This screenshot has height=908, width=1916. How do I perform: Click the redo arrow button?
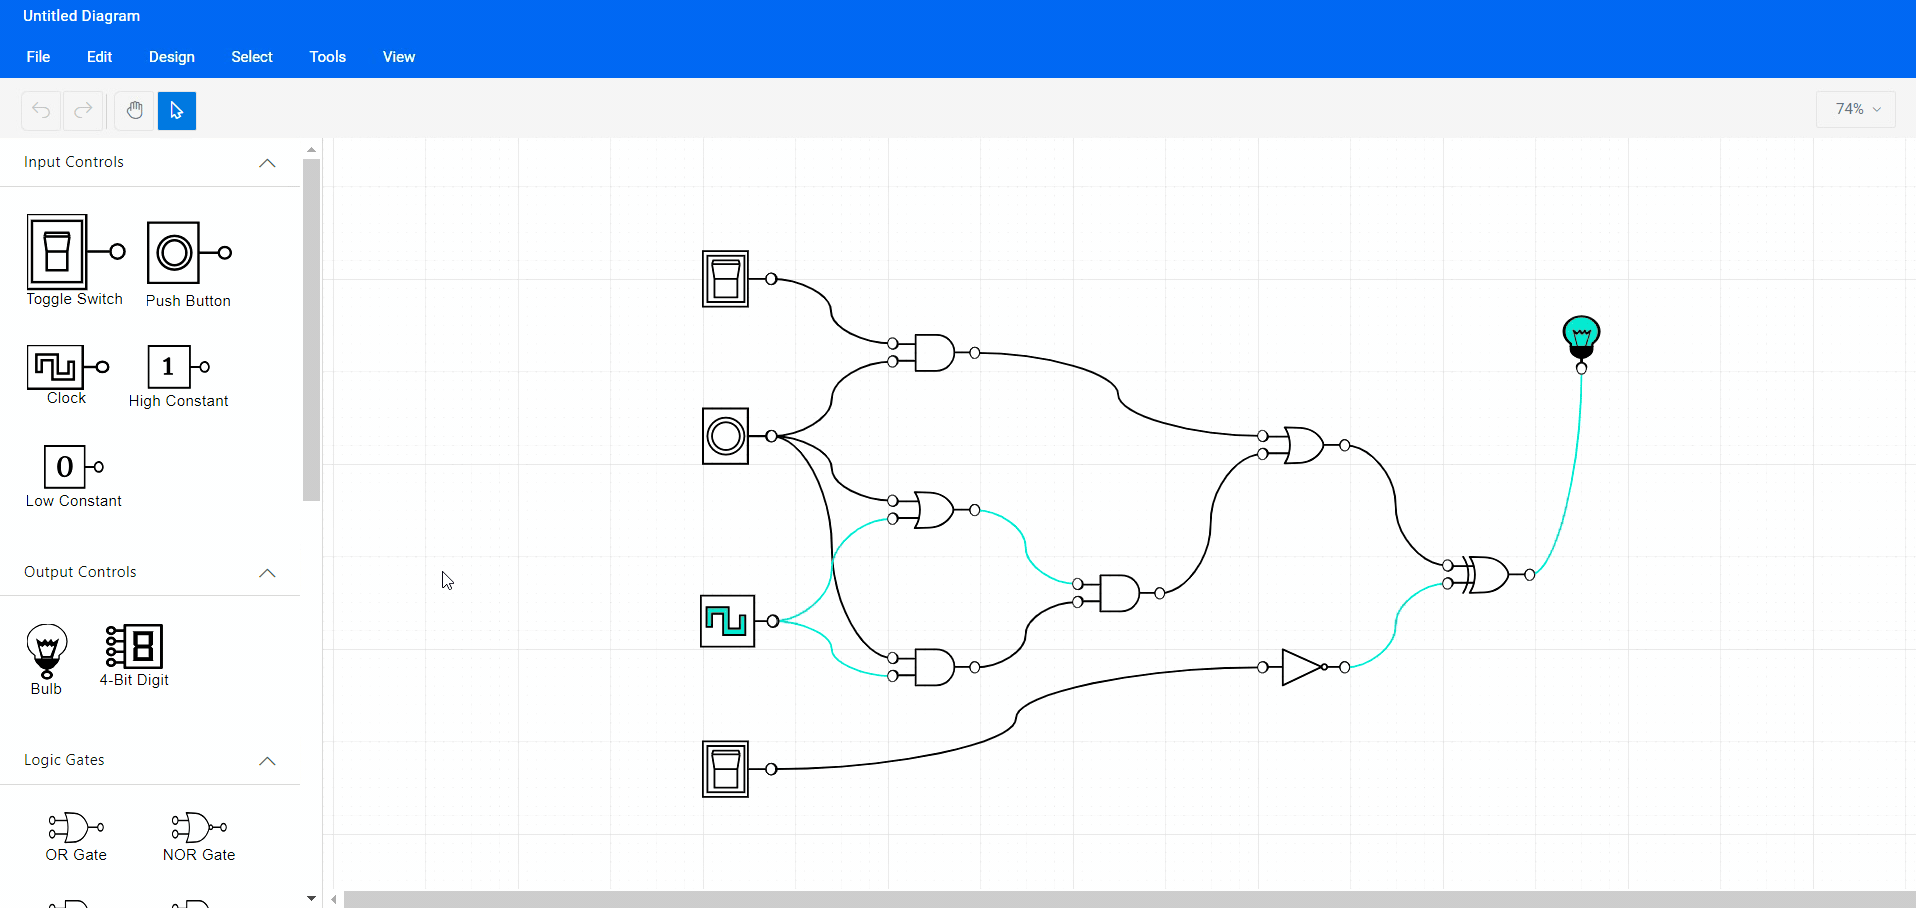tap(84, 110)
